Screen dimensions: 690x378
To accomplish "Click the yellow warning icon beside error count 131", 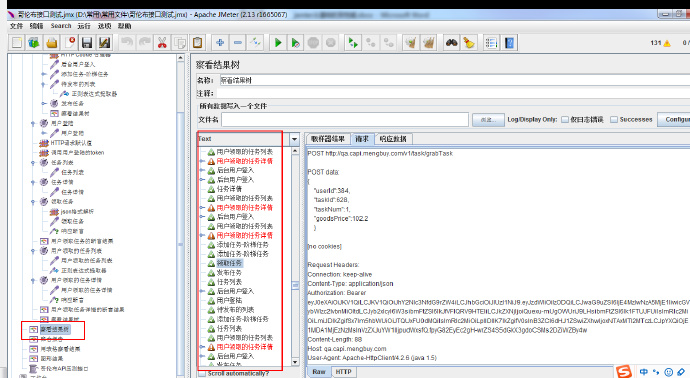I will coord(667,43).
